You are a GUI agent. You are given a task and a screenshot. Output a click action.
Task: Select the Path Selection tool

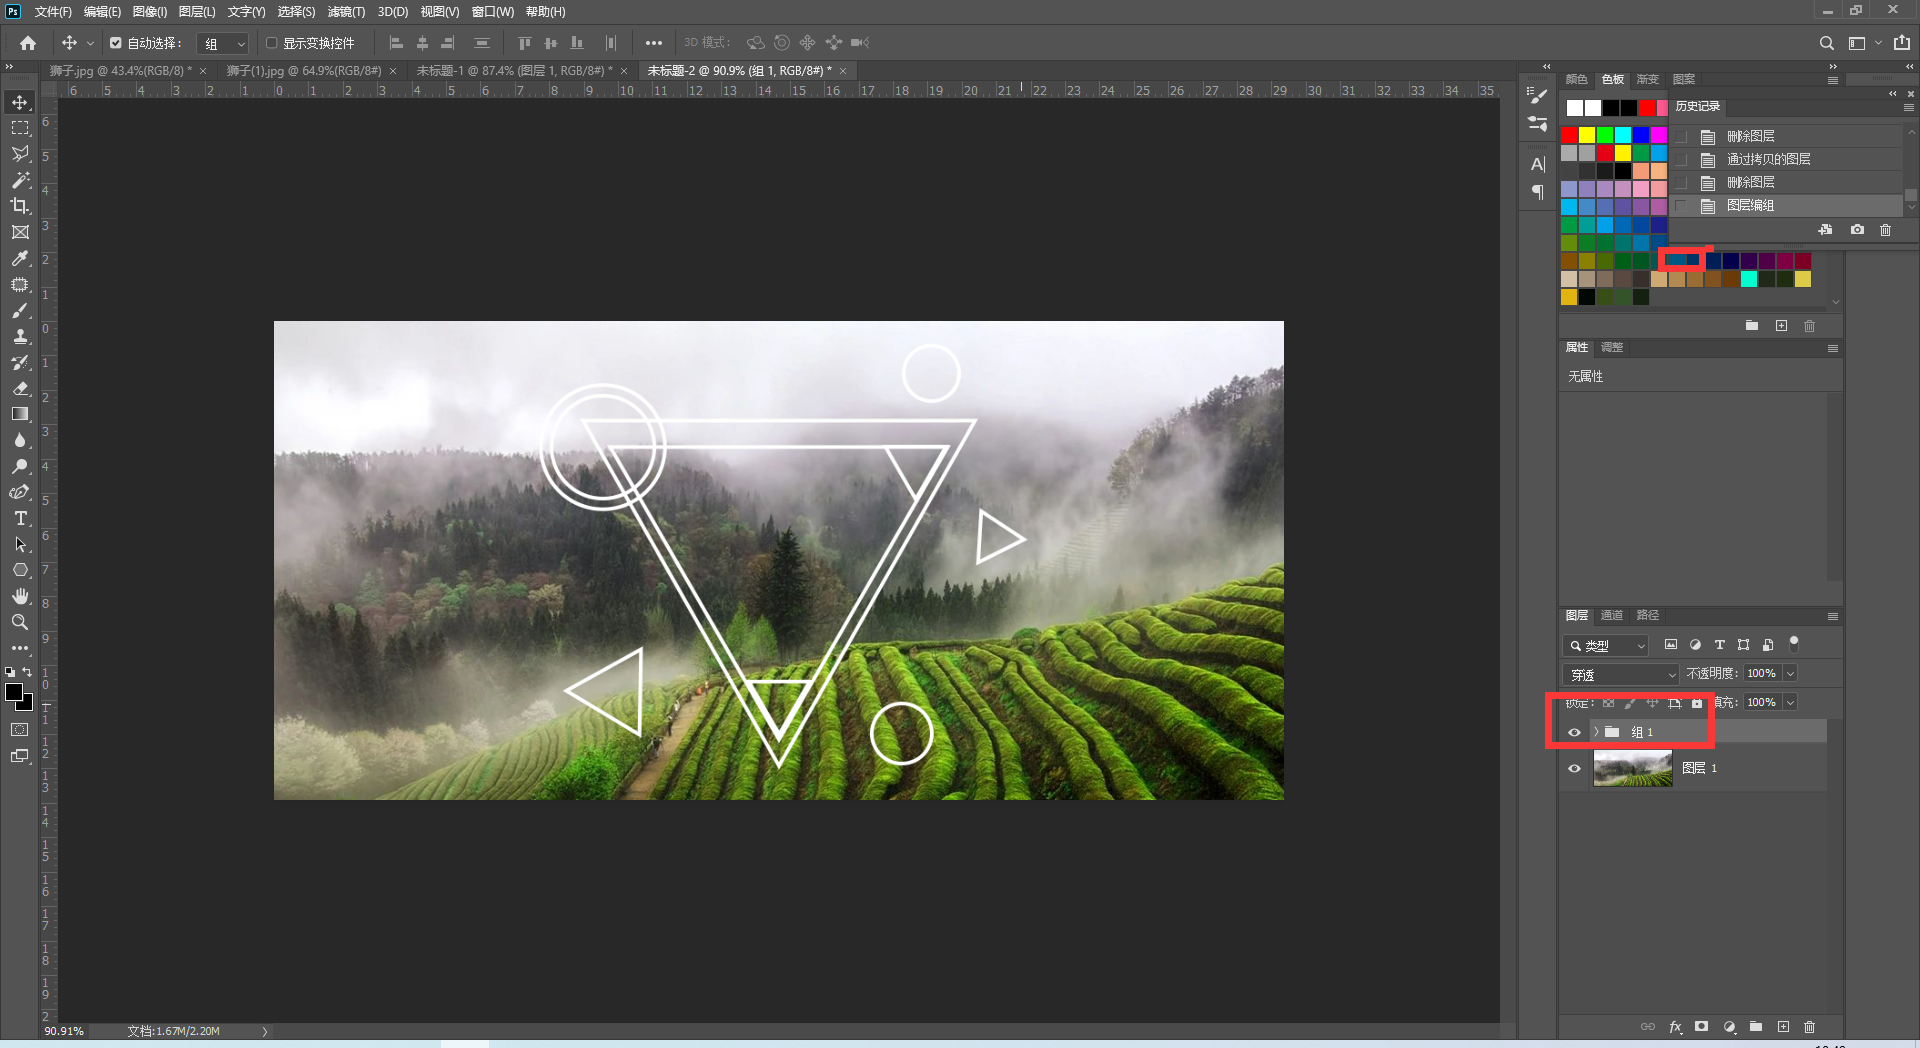pos(20,544)
